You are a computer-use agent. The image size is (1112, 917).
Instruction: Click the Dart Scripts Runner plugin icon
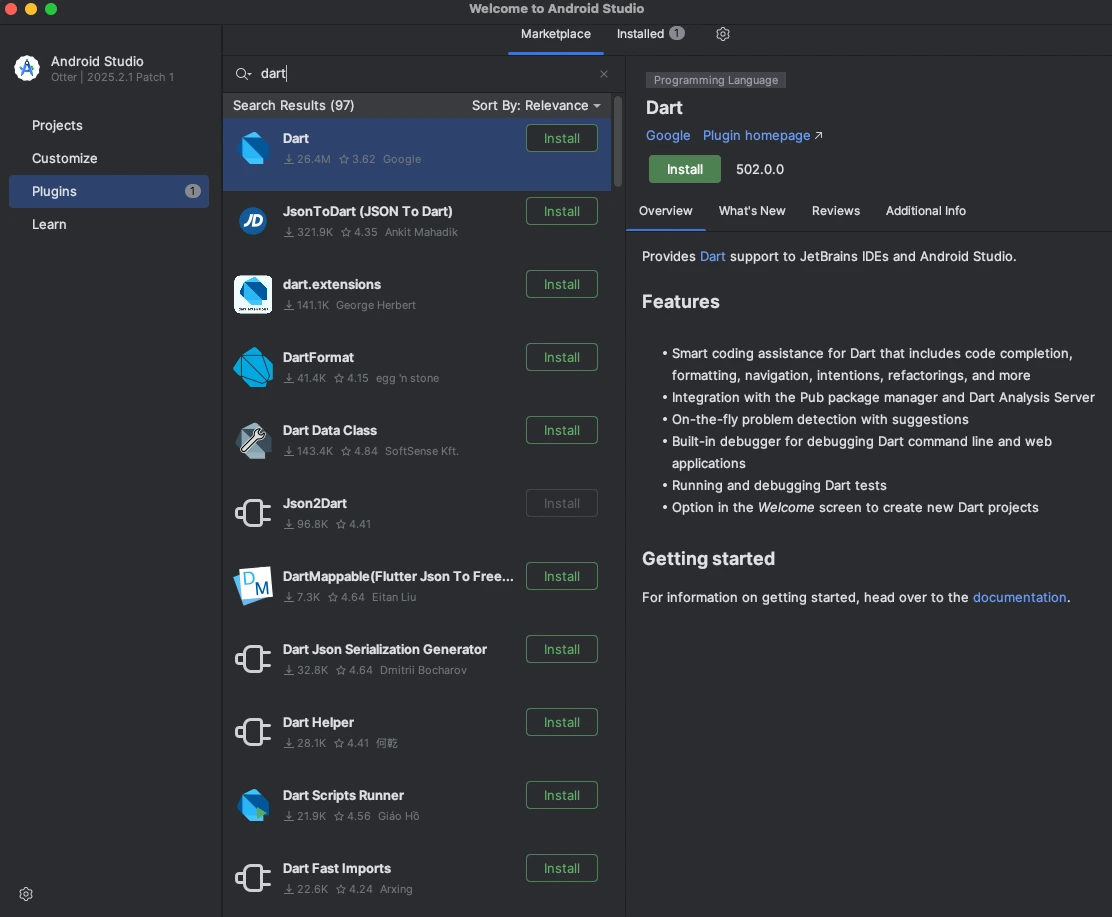pyautogui.click(x=253, y=805)
